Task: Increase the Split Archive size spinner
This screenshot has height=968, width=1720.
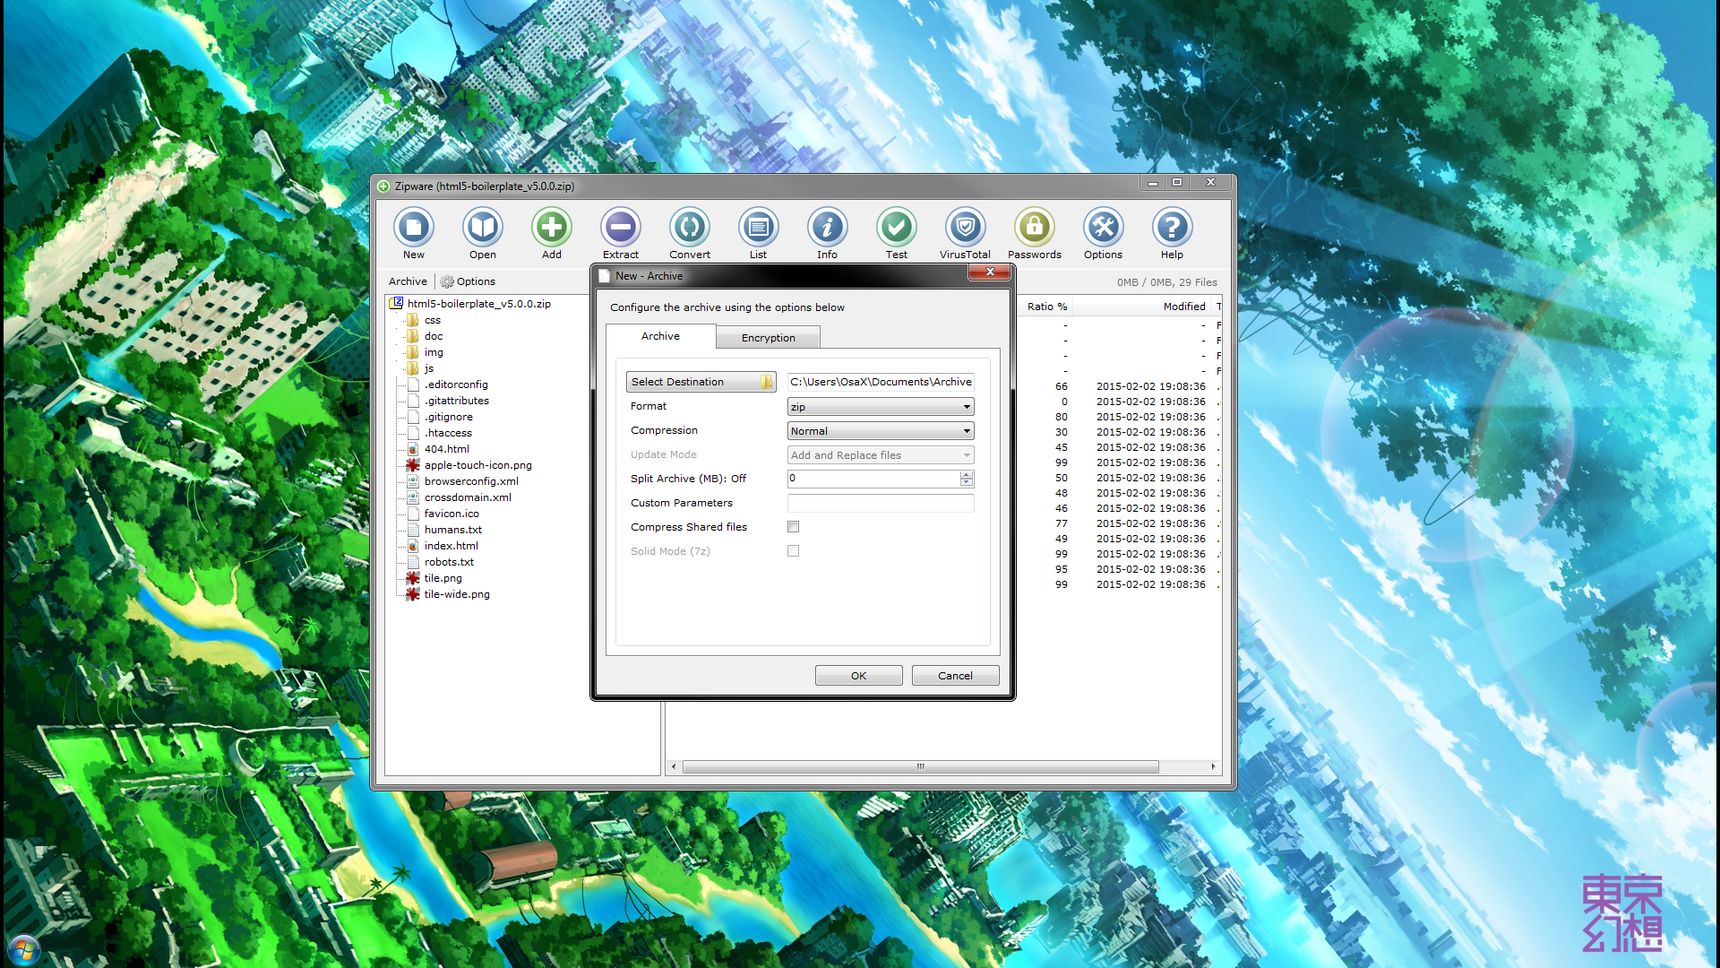Action: click(966, 474)
